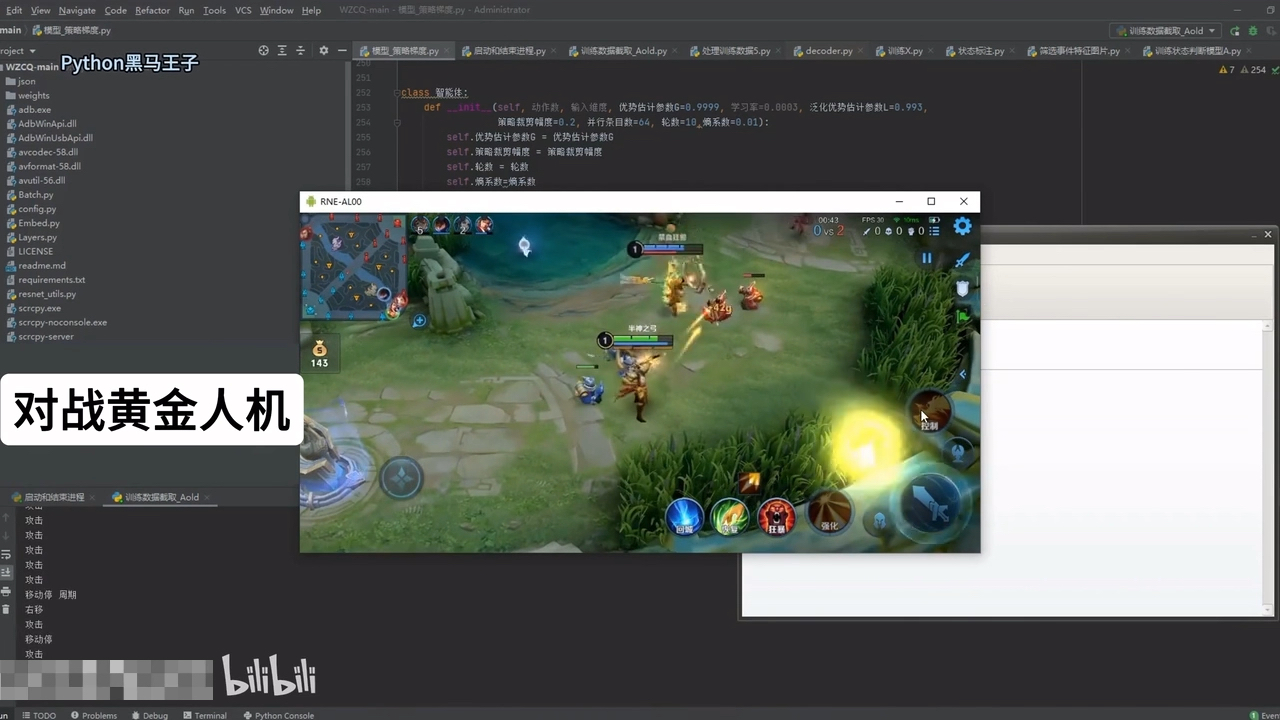1280x720 pixels.
Task: Use the 回城 recall skill
Action: tap(685, 515)
